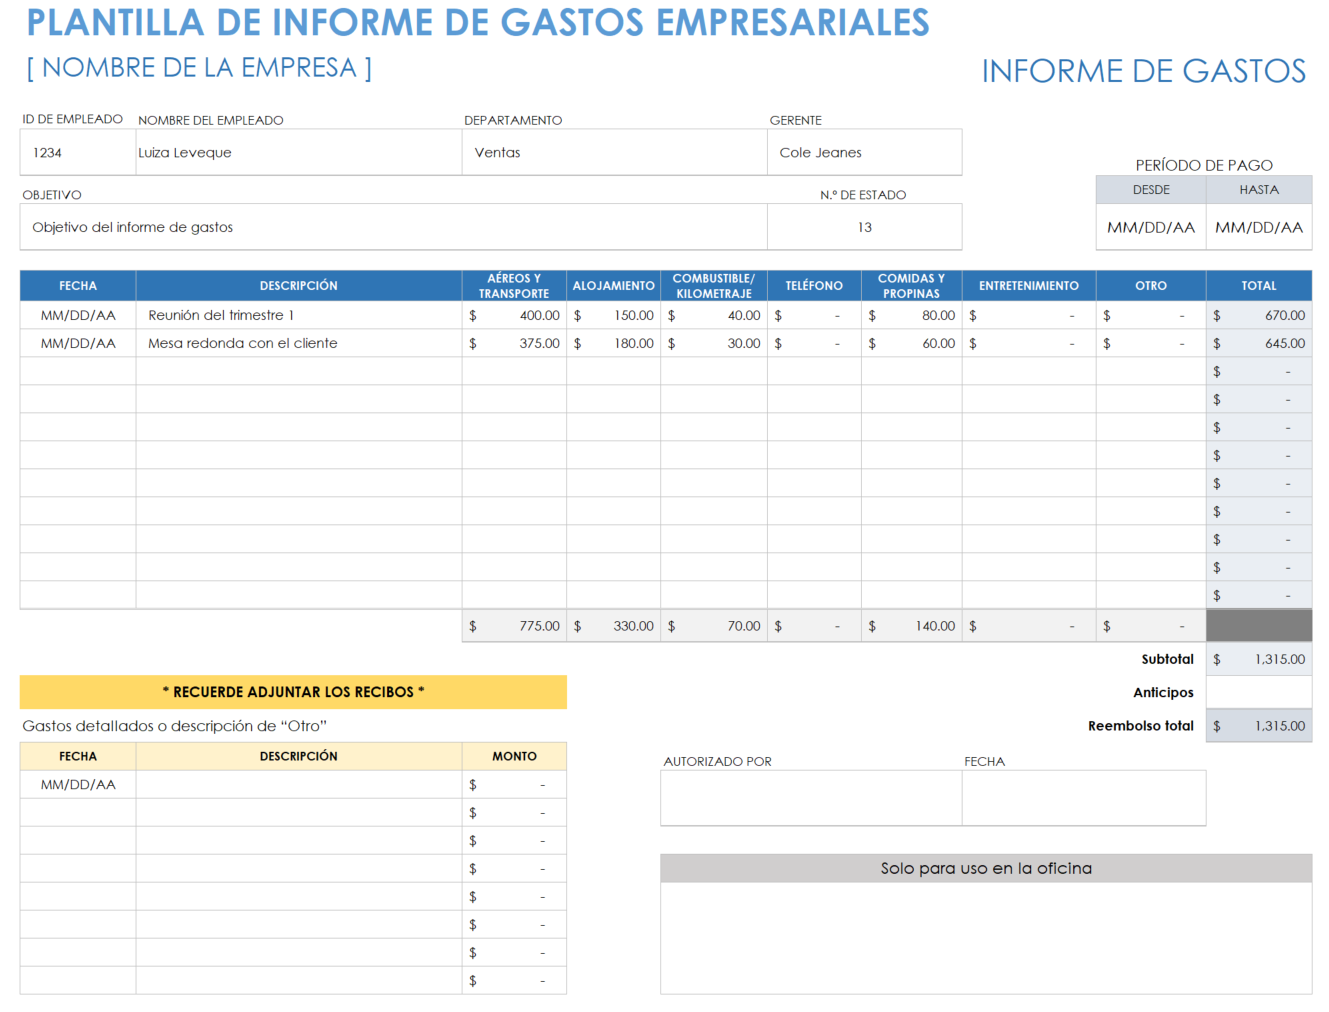Select the empty Anticipos amount cell
Image resolution: width=1329 pixels, height=1012 pixels.
1259,692
